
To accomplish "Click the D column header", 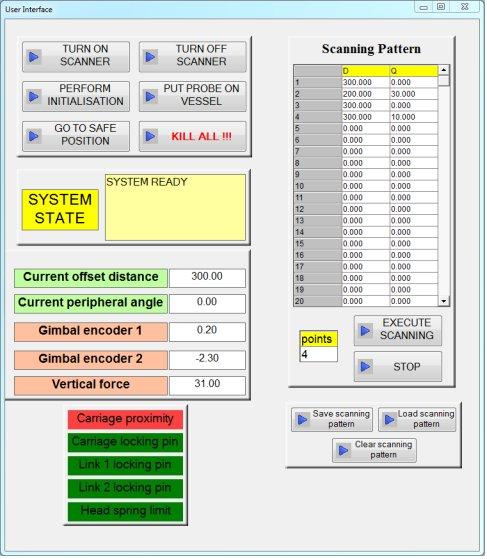I will tap(365, 71).
